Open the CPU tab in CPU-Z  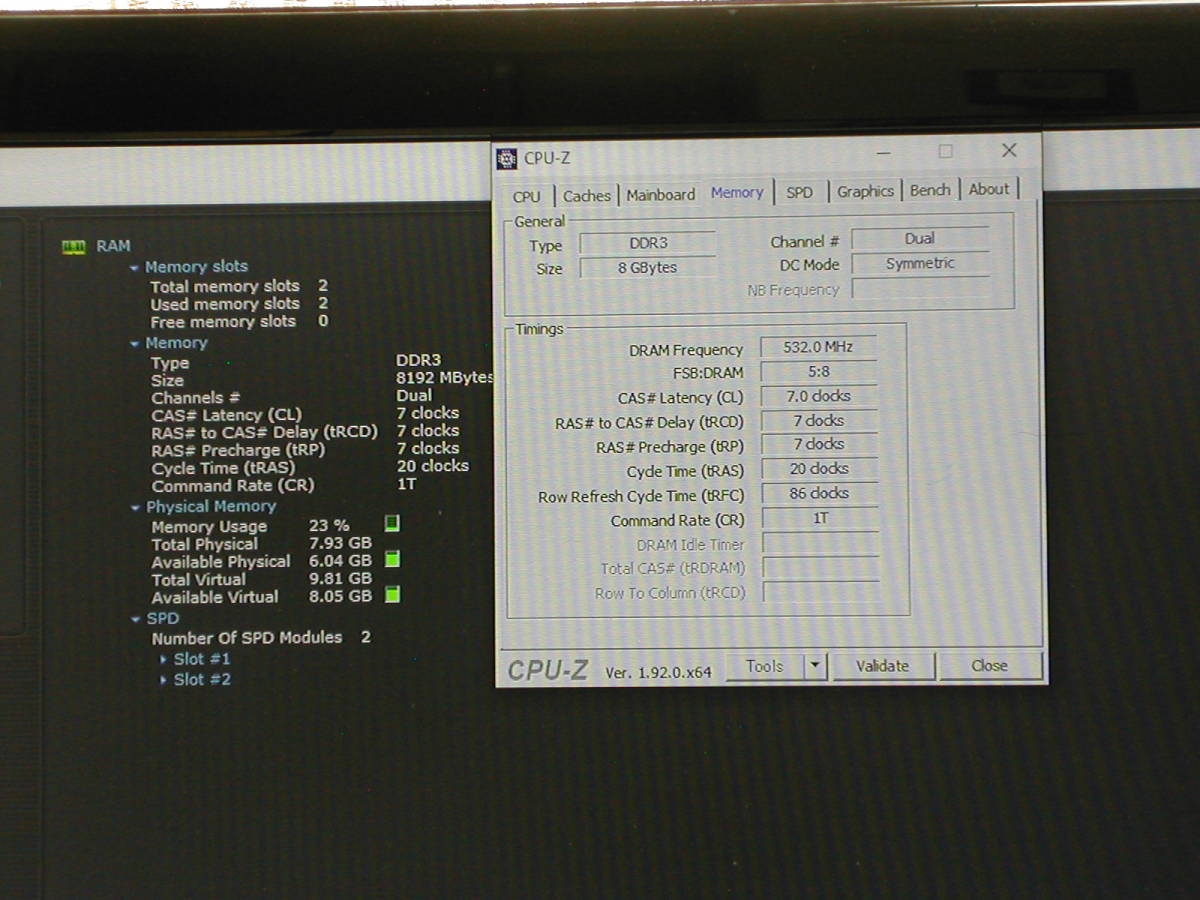click(527, 196)
